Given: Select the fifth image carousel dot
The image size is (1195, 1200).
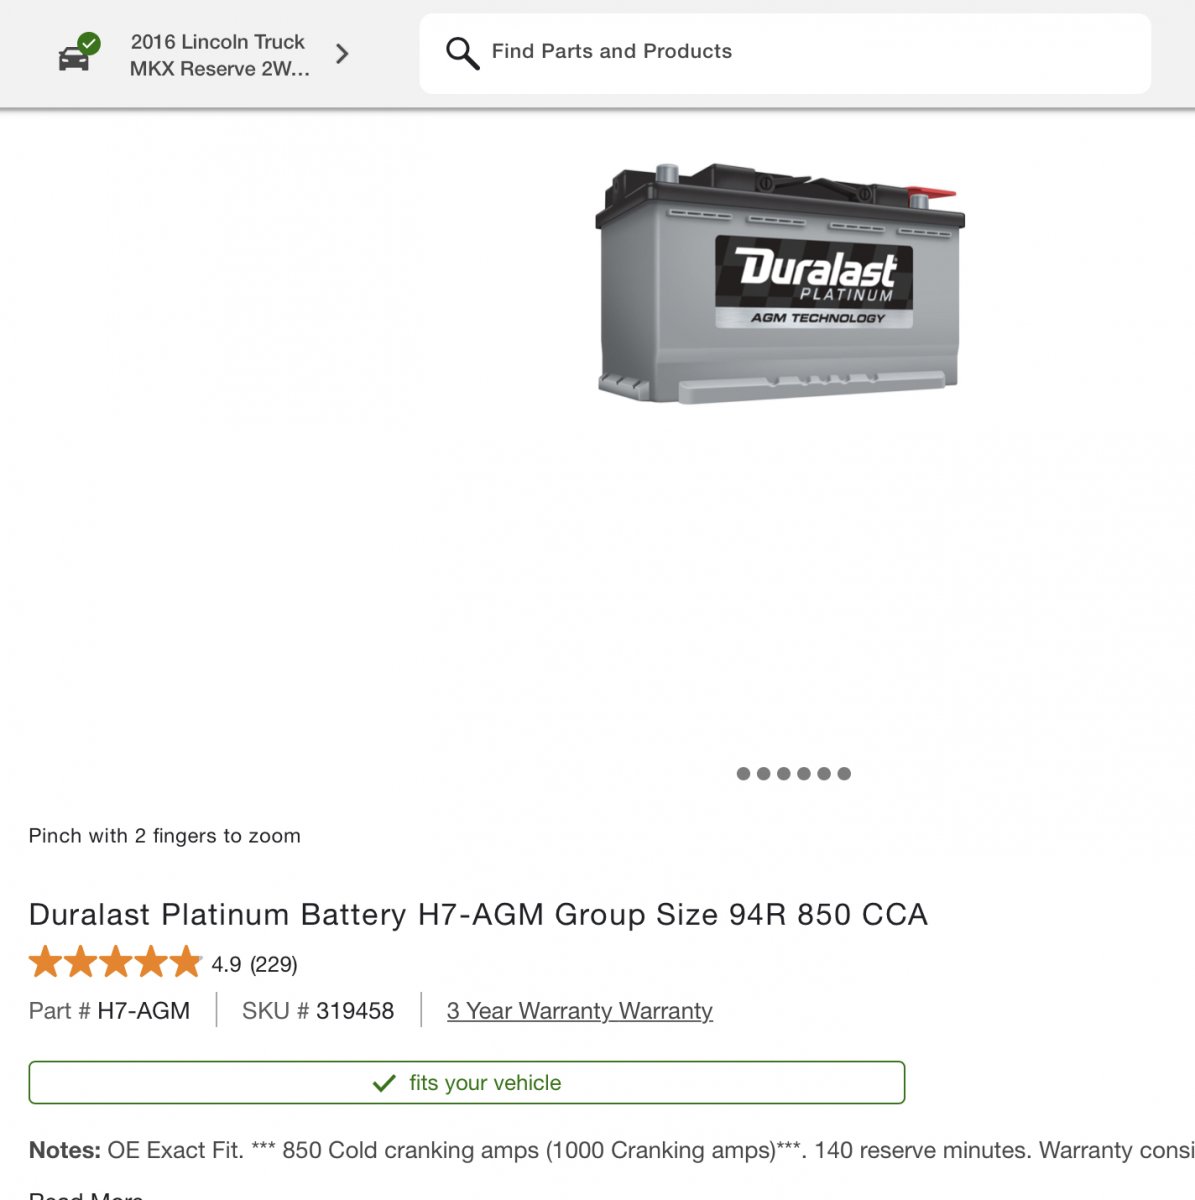Looking at the screenshot, I should click(824, 773).
